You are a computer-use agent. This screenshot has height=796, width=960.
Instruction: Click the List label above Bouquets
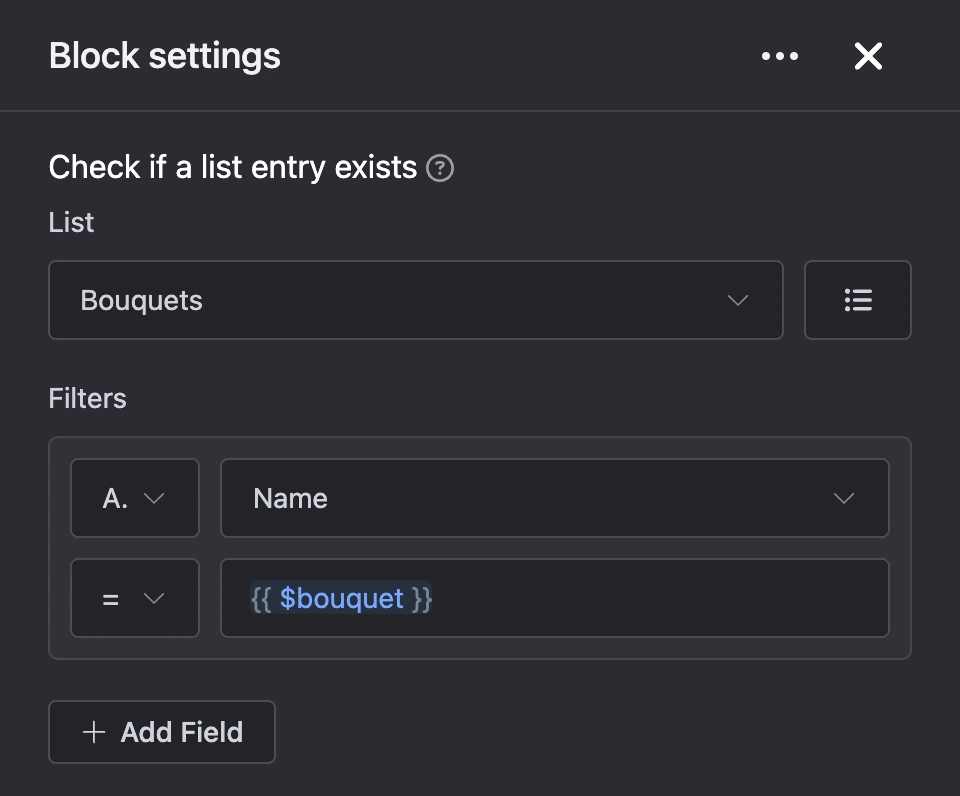tap(72, 222)
